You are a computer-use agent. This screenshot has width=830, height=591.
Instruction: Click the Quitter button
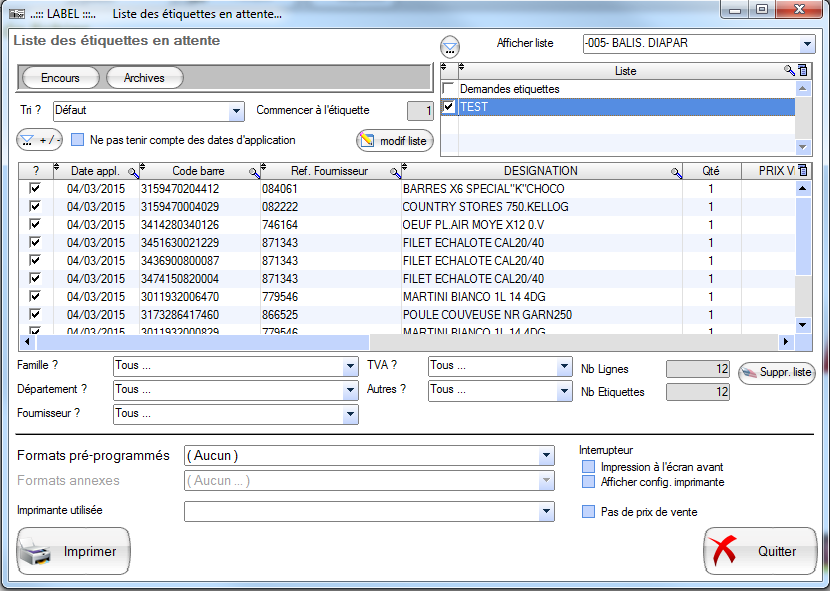tap(760, 551)
